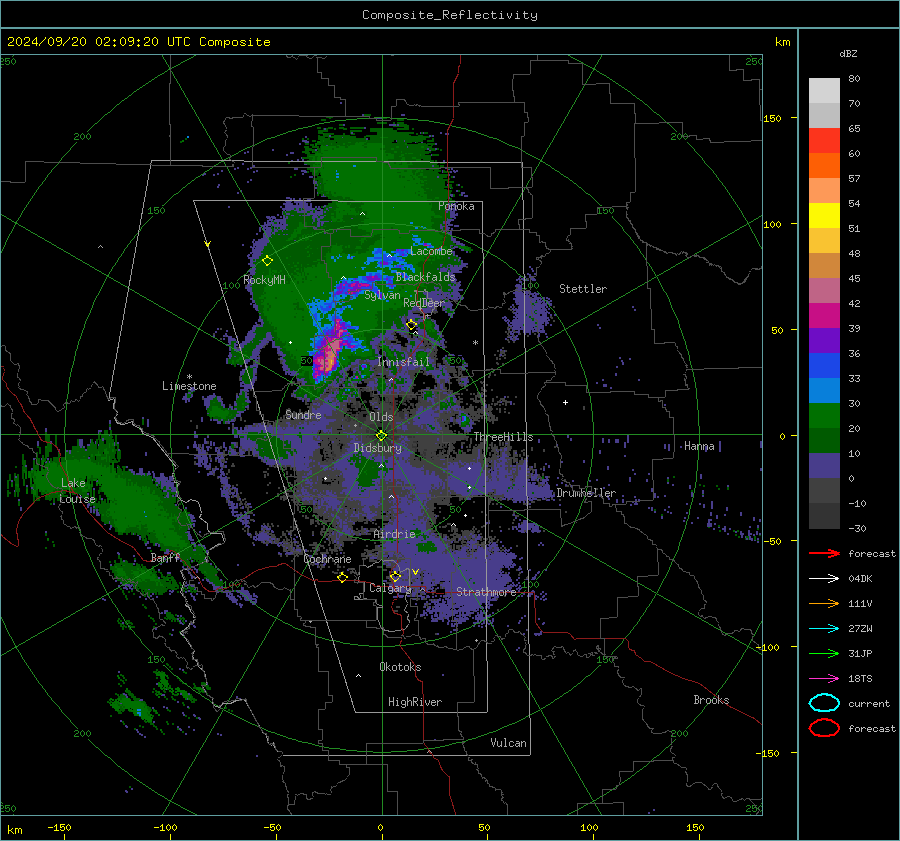Click the yellow diamond marker below Cochrane
The image size is (900, 841).
[343, 577]
